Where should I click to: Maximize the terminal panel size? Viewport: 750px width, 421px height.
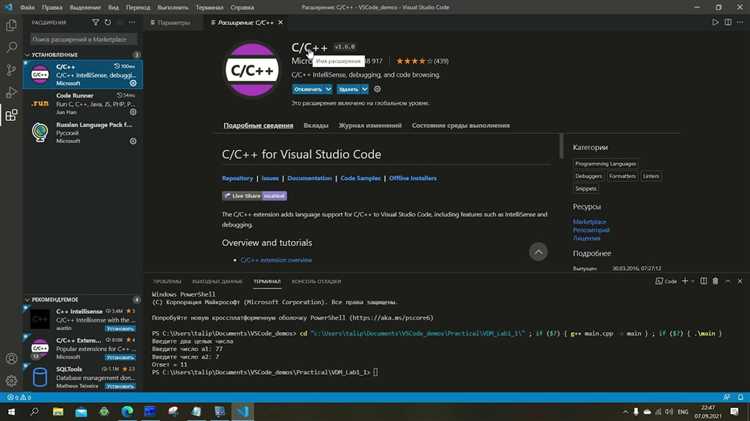[728, 281]
